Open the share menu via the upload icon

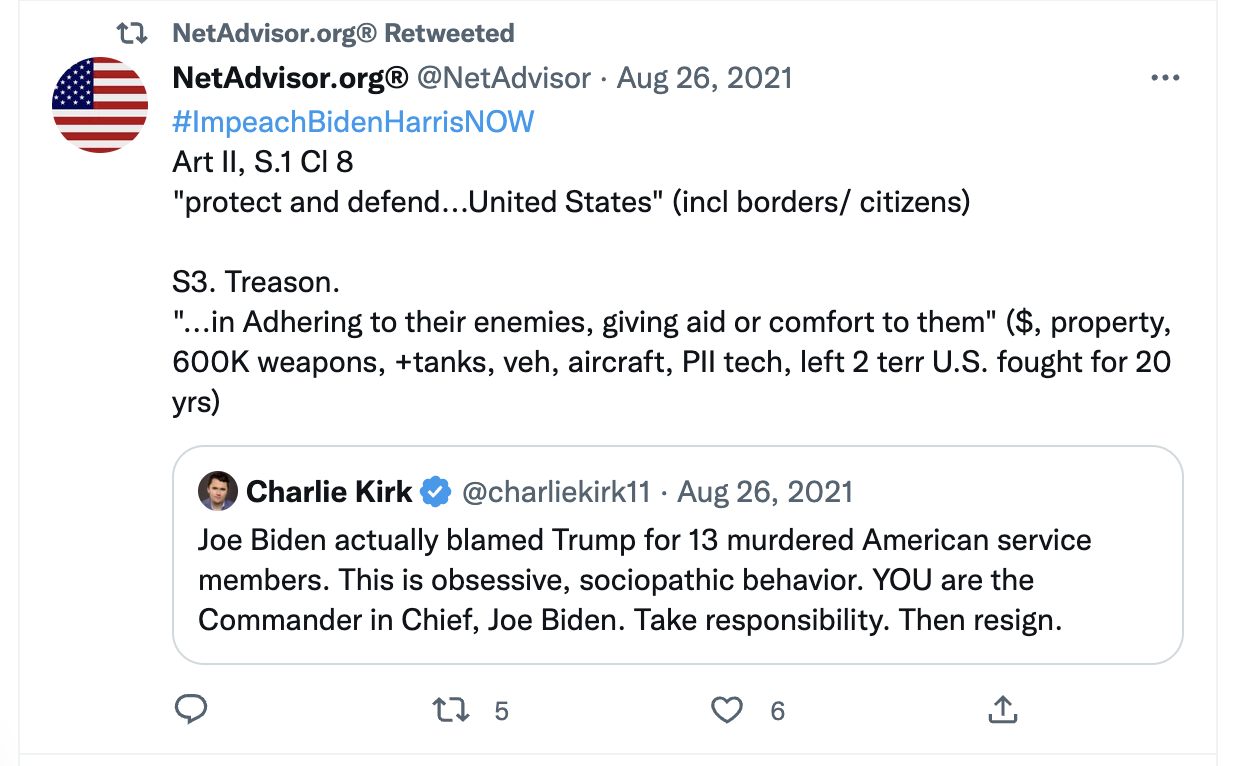tap(1002, 710)
